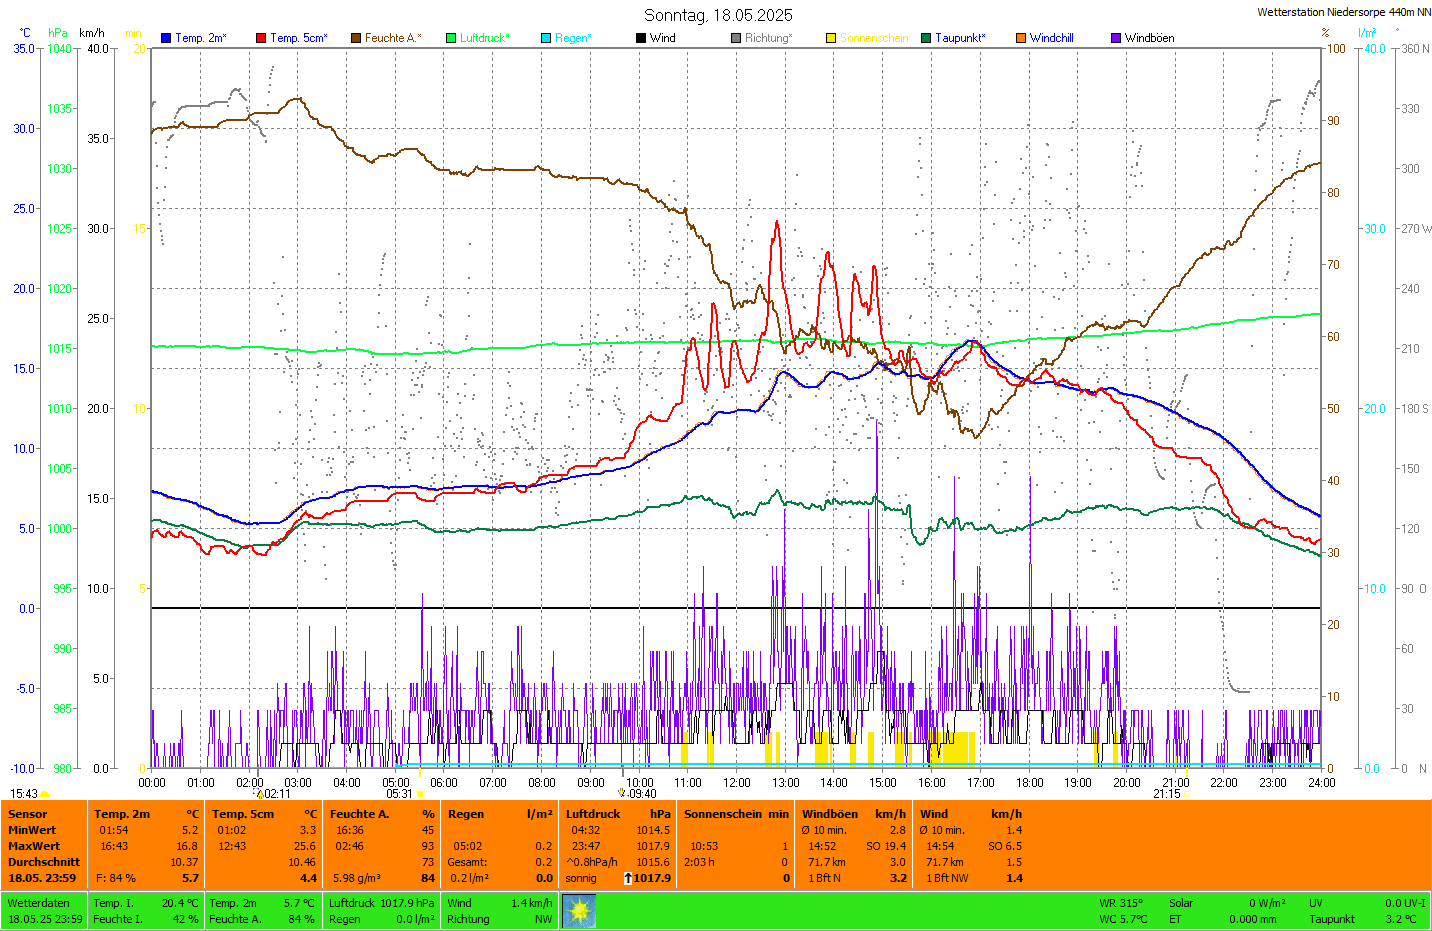The height and width of the screenshot is (931, 1432).
Task: Click the Windchill legend label
Action: point(1051,38)
